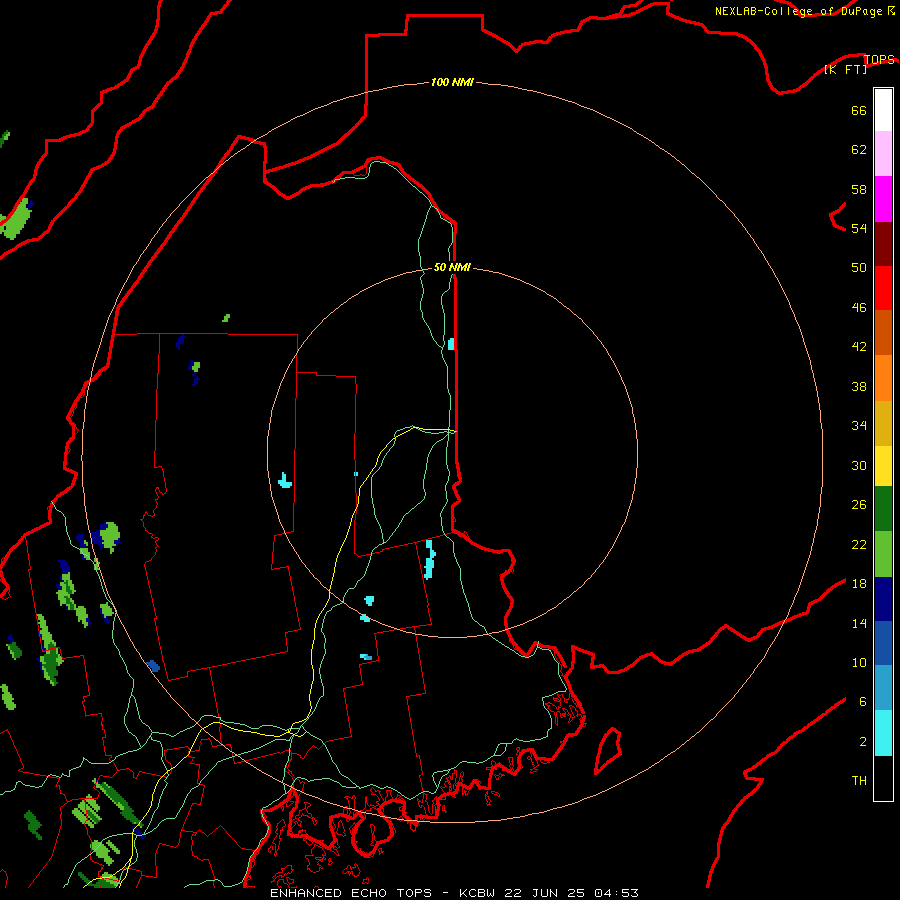900x900 pixels.
Task: Pick the dark orange legend swatch
Action: (883, 332)
